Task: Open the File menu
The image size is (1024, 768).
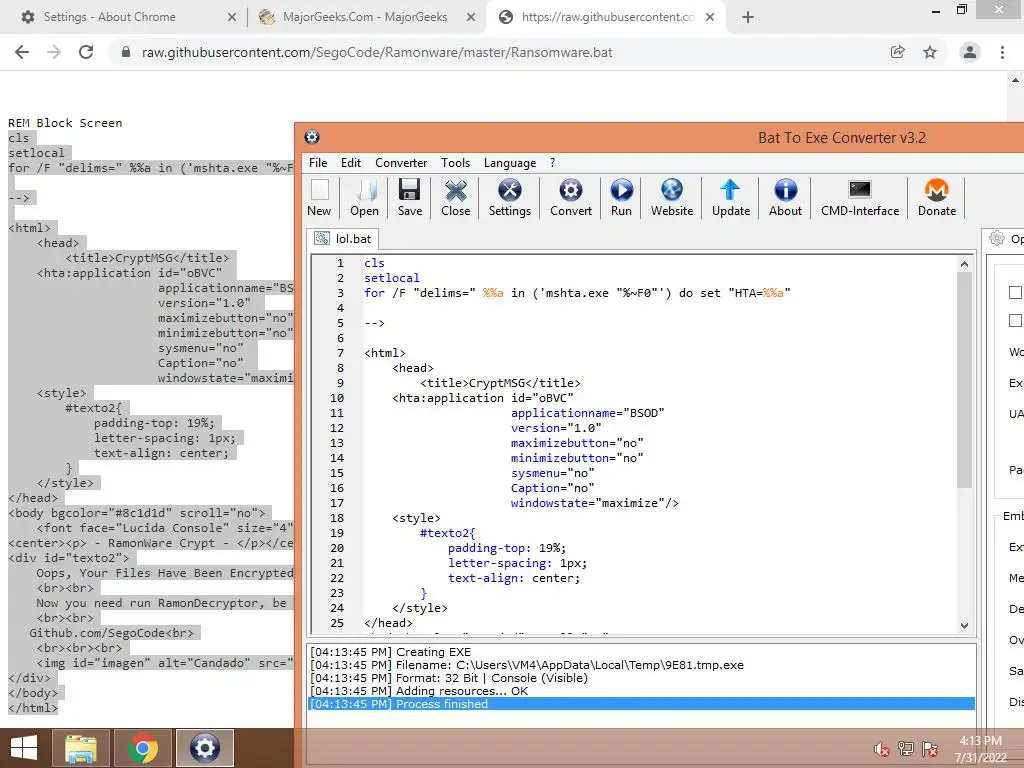Action: [x=318, y=163]
